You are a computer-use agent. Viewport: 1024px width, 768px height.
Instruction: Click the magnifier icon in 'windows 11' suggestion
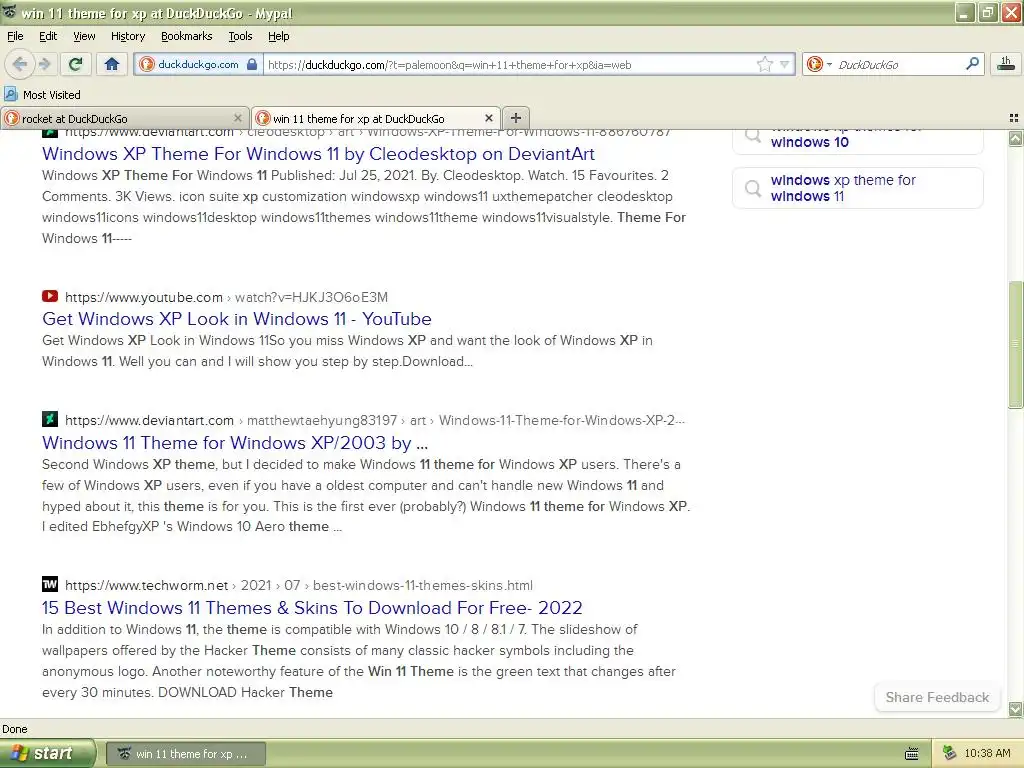[x=753, y=188]
